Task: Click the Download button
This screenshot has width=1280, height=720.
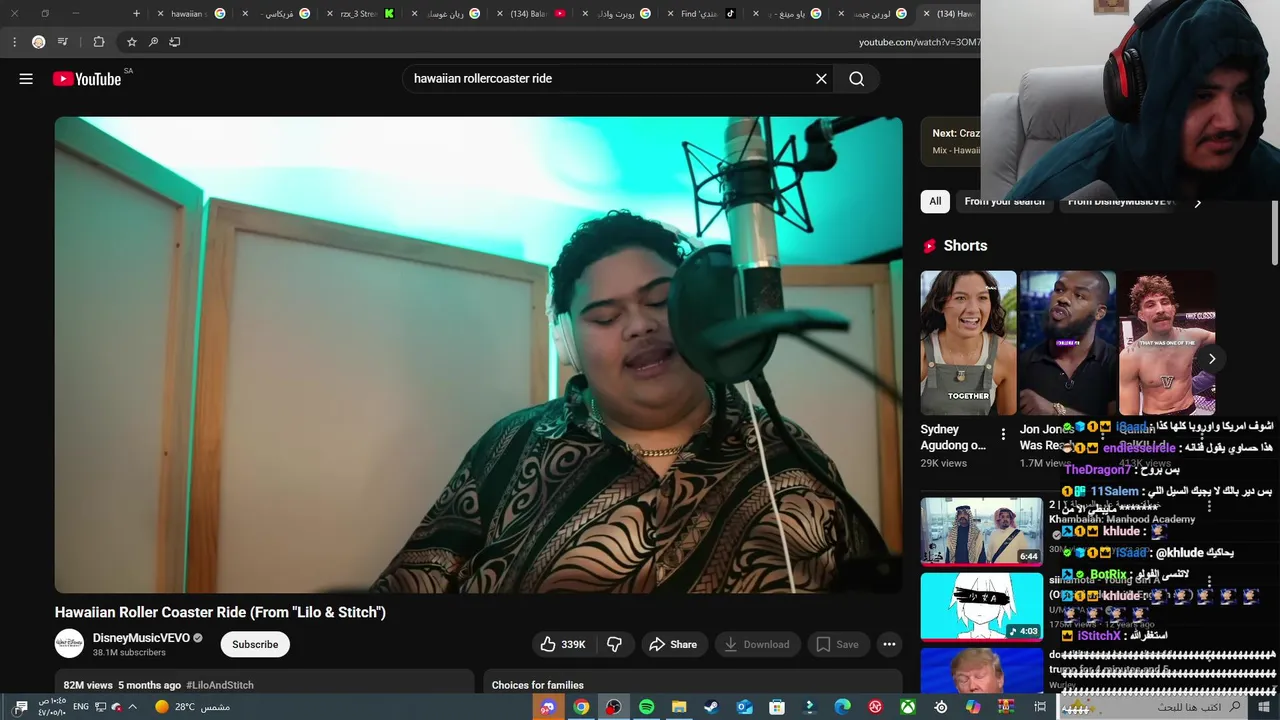Action: pyautogui.click(x=756, y=645)
